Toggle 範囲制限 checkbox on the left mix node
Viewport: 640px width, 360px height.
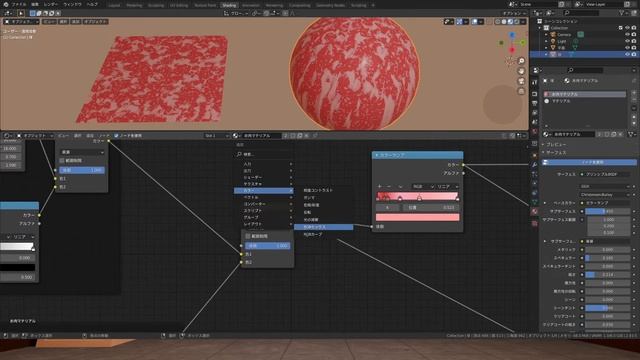tap(62, 160)
